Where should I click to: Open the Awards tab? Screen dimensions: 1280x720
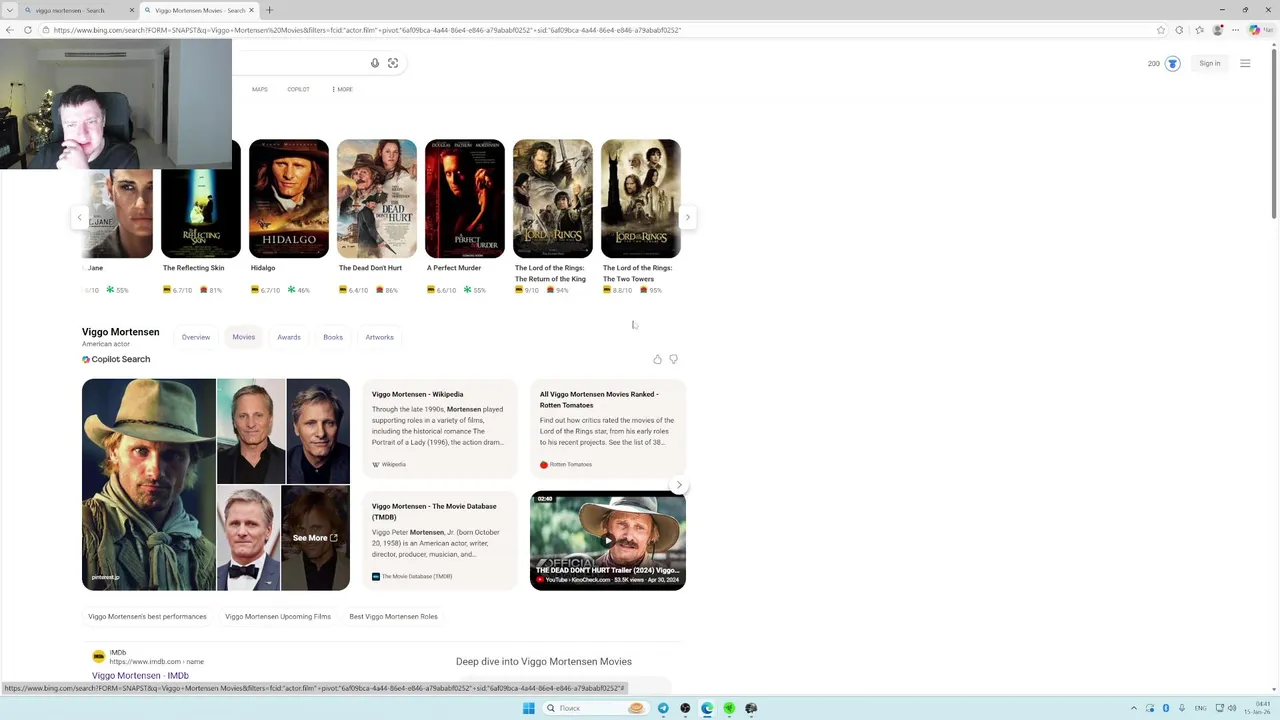[x=289, y=337]
